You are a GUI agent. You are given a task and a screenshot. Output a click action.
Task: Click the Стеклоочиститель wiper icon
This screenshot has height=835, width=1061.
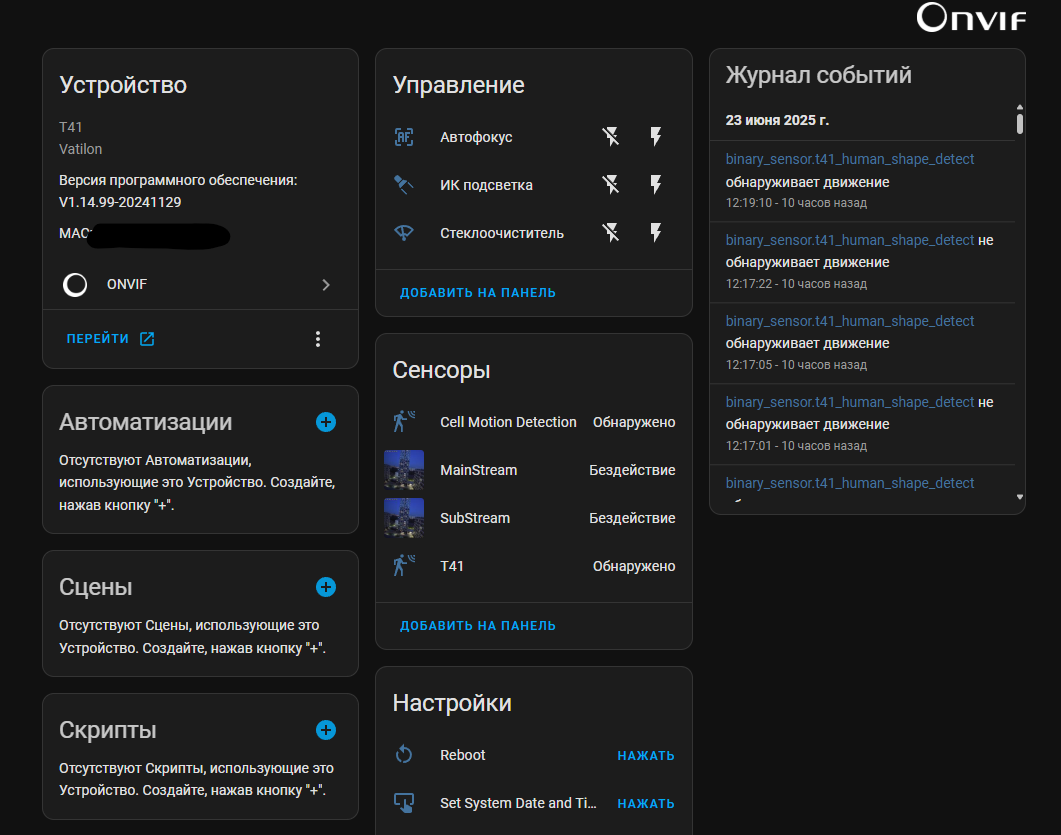[x=403, y=233]
